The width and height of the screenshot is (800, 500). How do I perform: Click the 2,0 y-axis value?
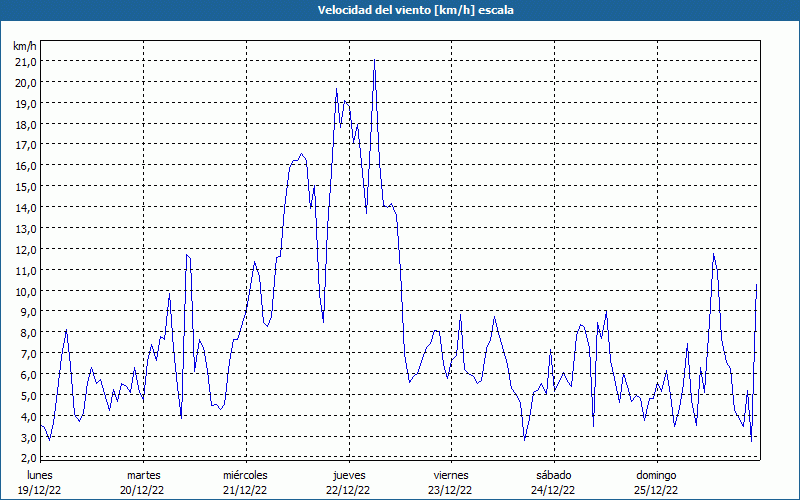tap(29, 457)
